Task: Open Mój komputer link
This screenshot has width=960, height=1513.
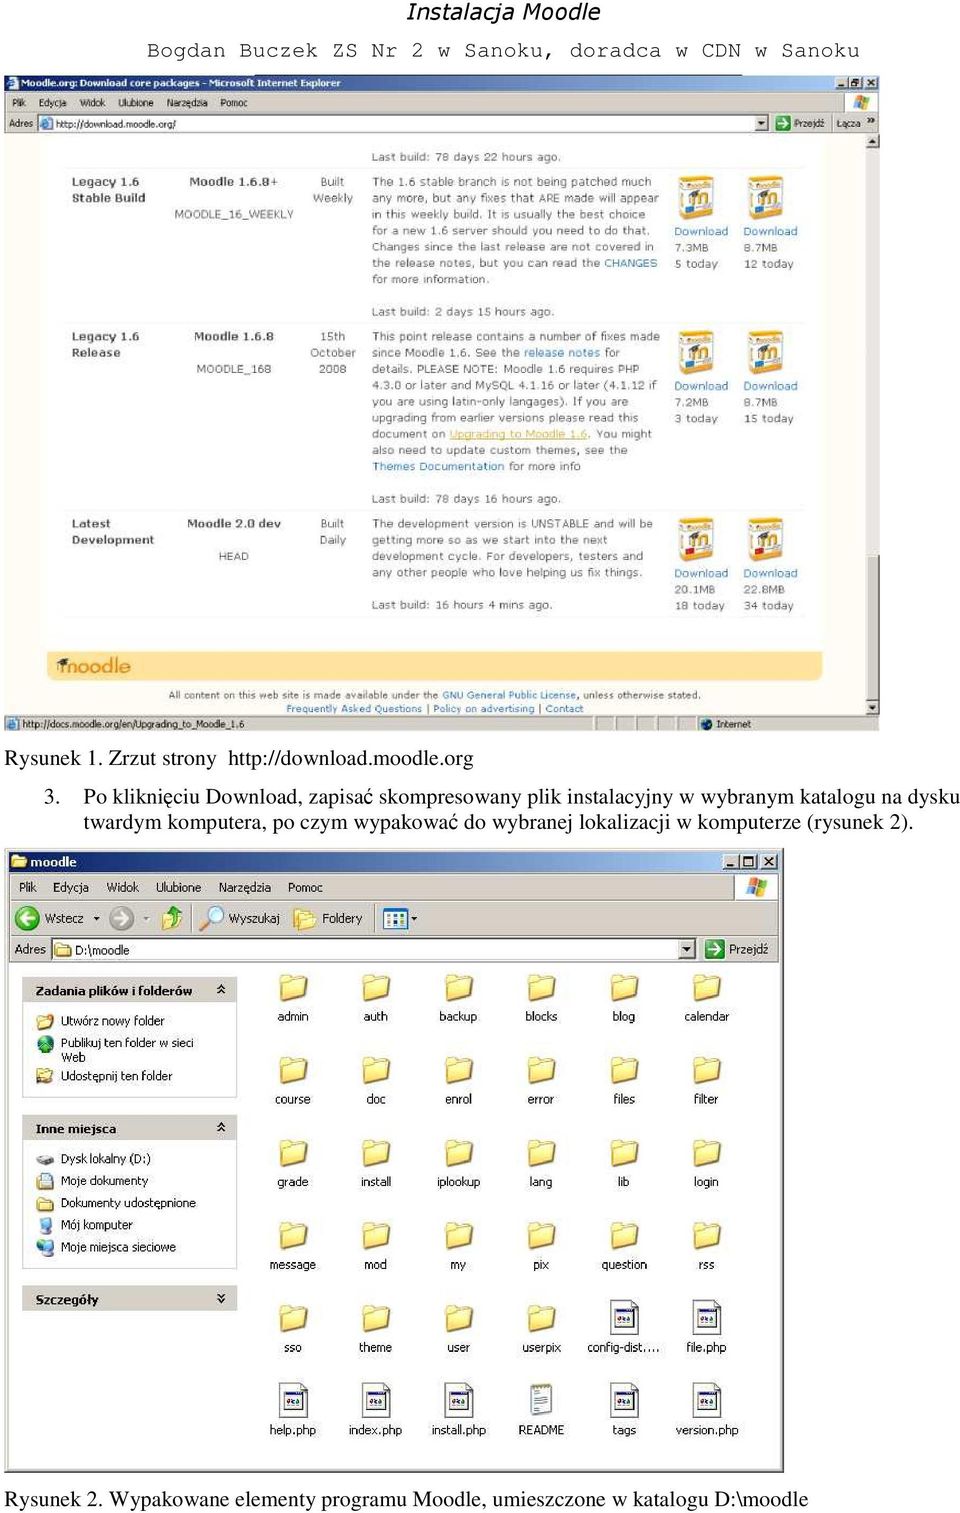Action: point(96,1225)
